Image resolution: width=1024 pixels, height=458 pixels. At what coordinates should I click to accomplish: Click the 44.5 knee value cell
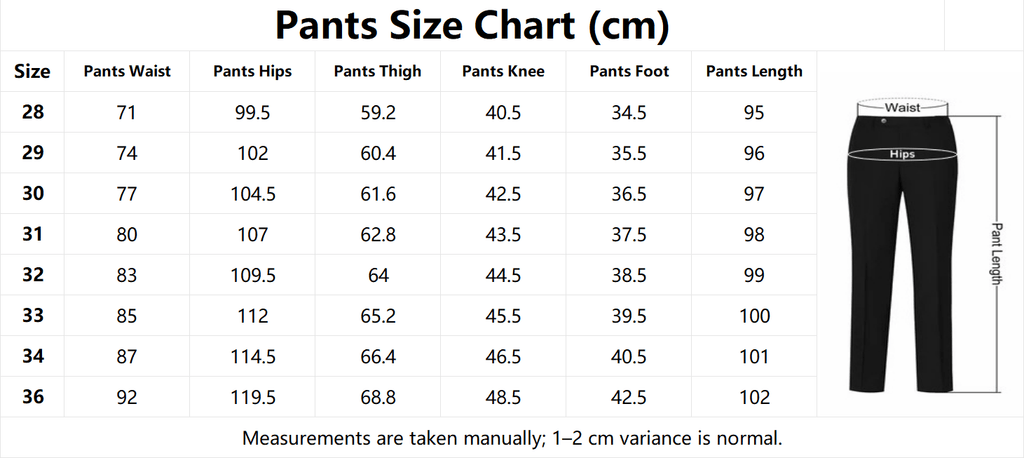pos(503,275)
